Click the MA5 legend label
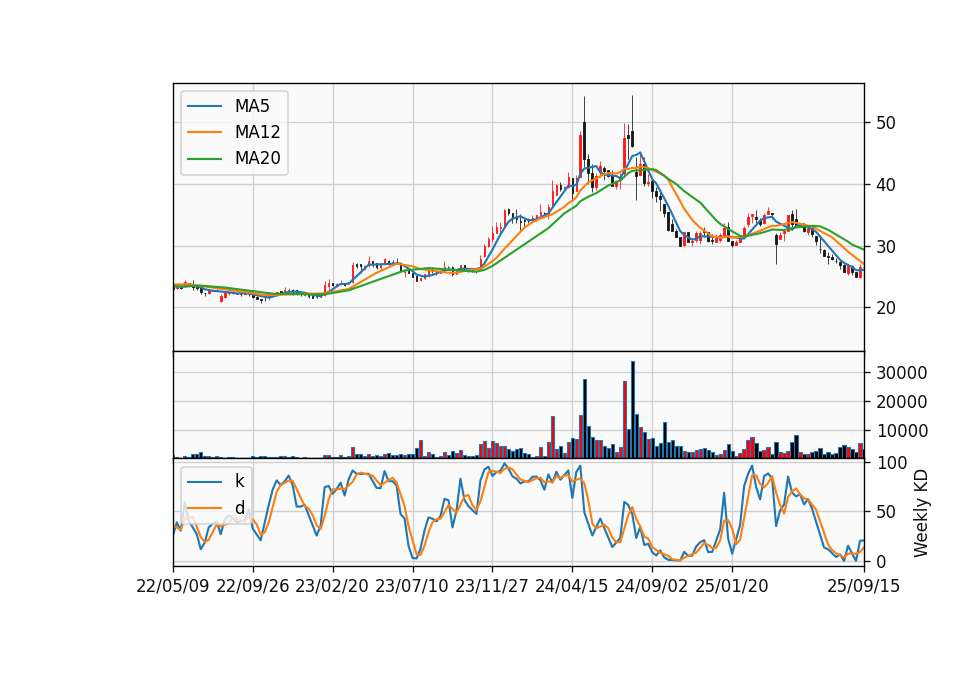 [252, 106]
